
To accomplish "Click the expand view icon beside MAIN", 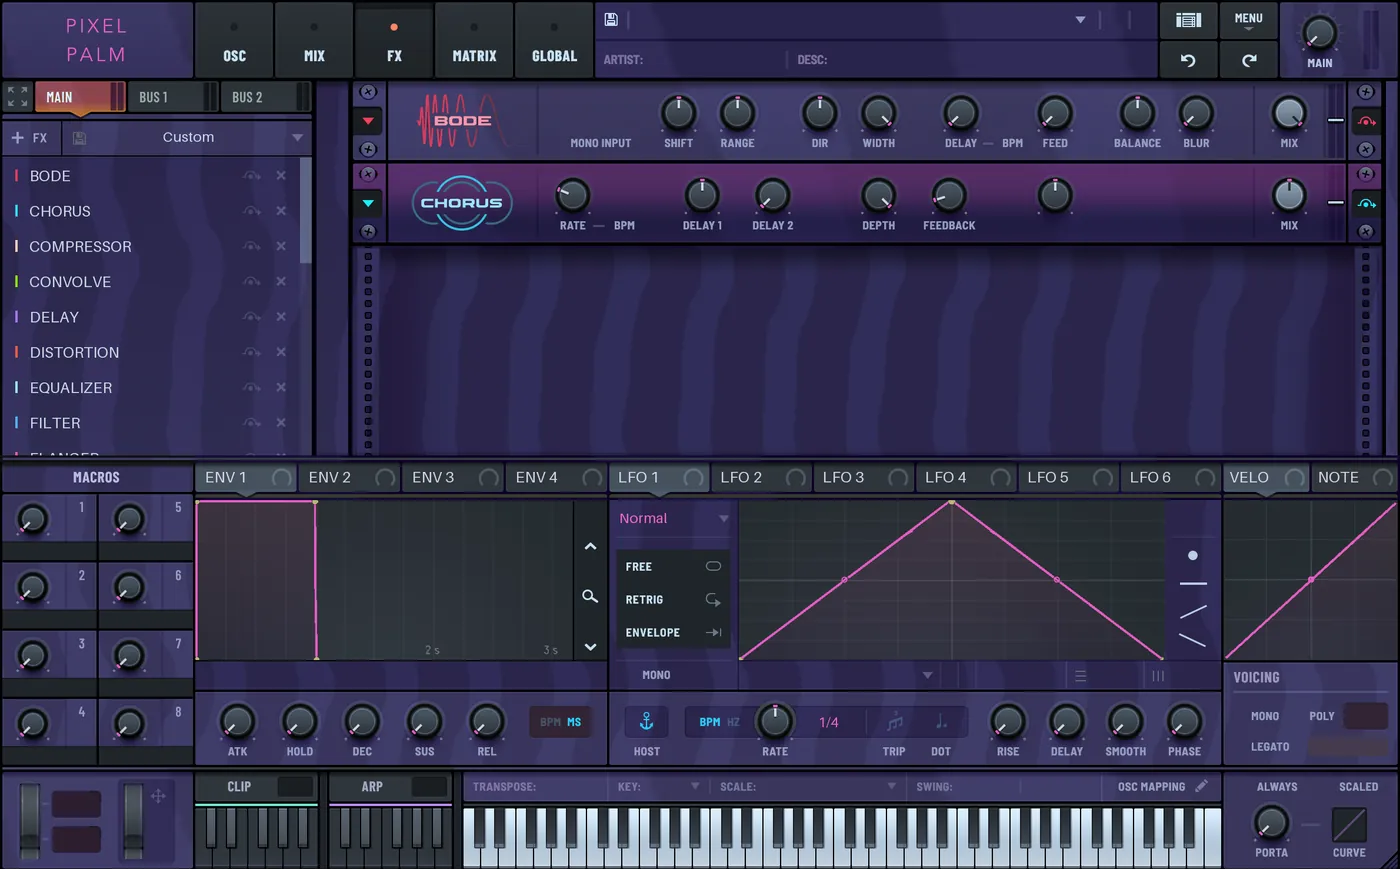I will click(x=17, y=97).
